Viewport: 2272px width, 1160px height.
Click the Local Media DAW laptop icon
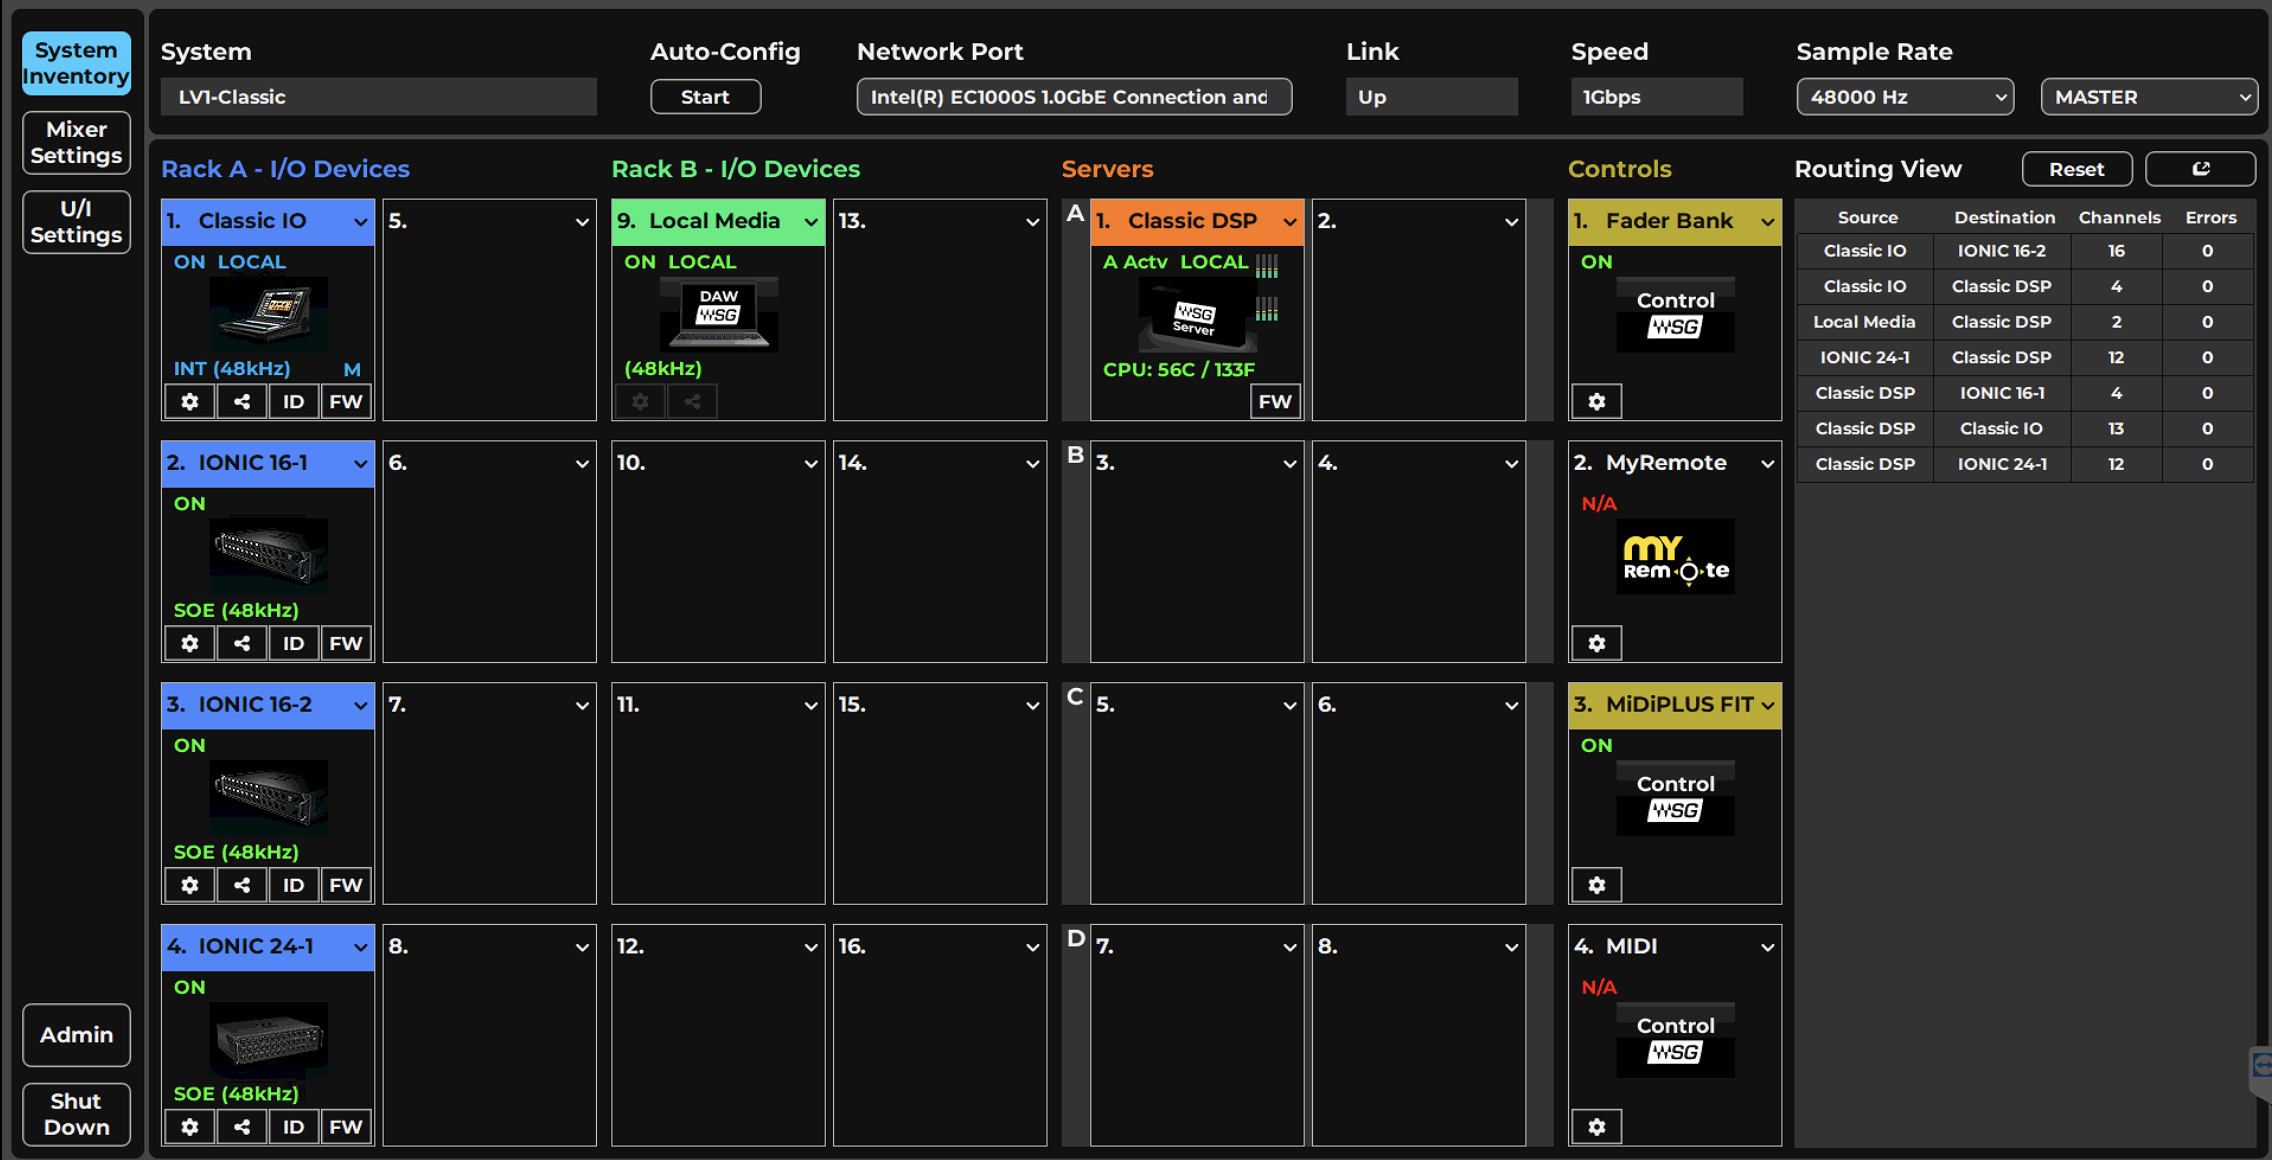click(x=719, y=314)
